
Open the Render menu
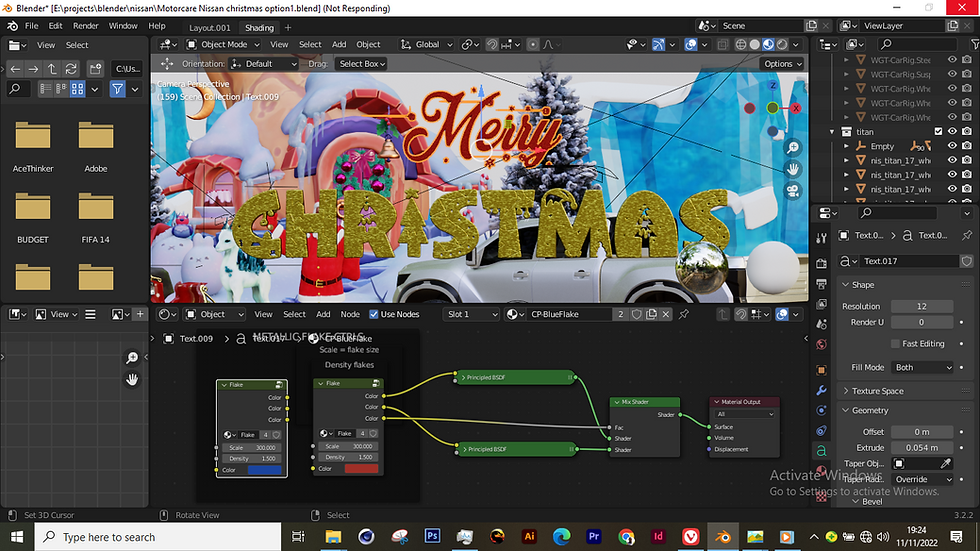coord(86,26)
